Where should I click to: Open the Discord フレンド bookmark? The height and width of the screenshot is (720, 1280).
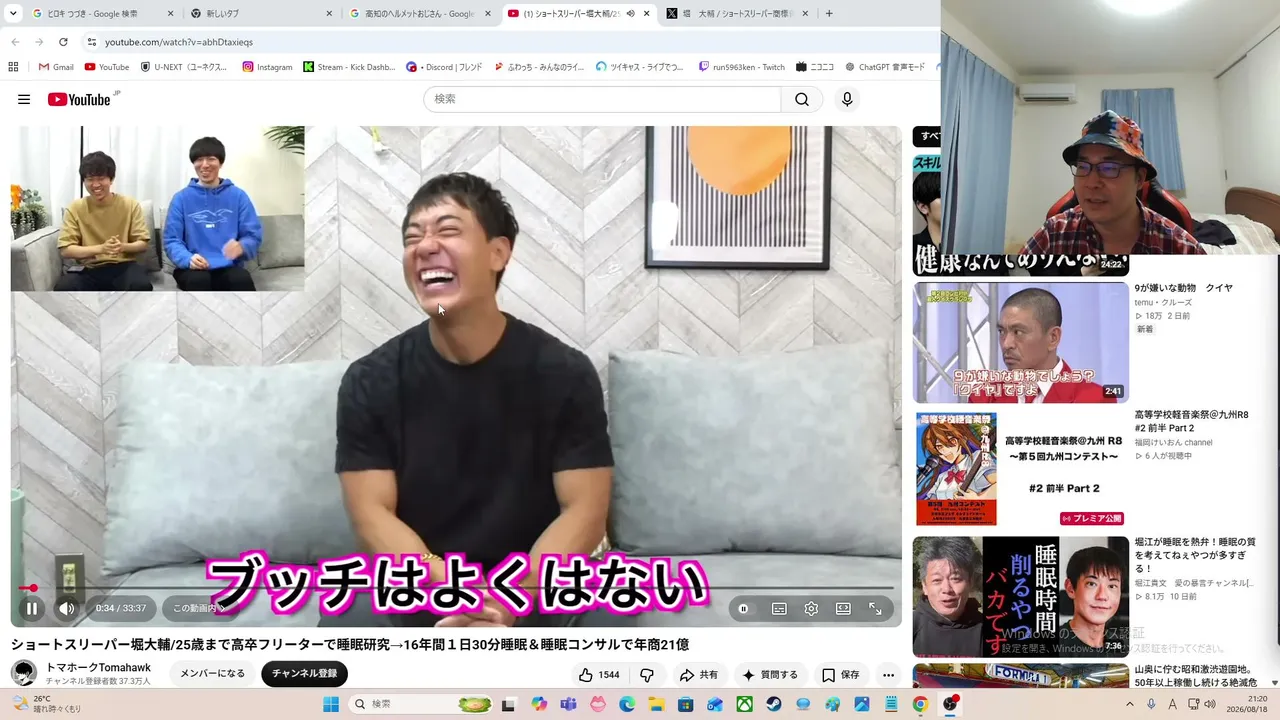tap(444, 67)
